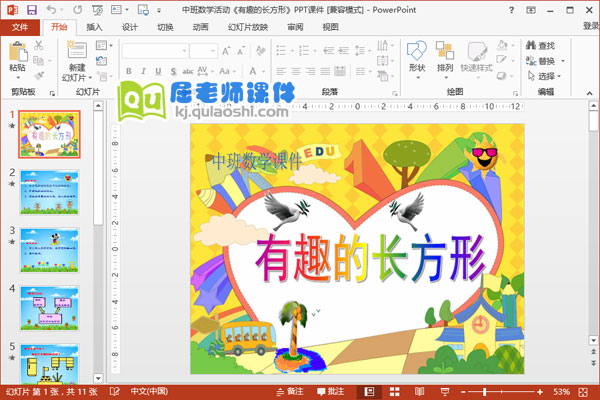Click the Copy icon in clipboard group
Screen dimensions: 600x400
point(38,60)
